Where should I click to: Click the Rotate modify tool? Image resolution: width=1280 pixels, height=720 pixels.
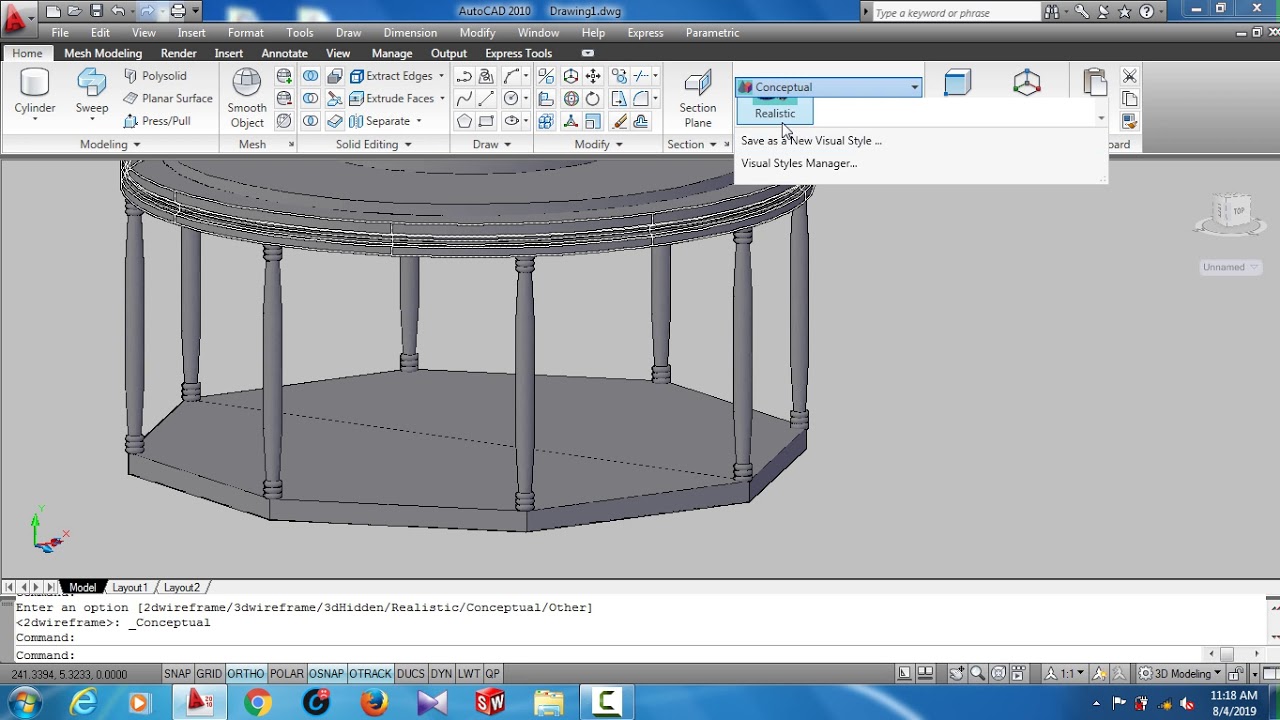coord(593,98)
